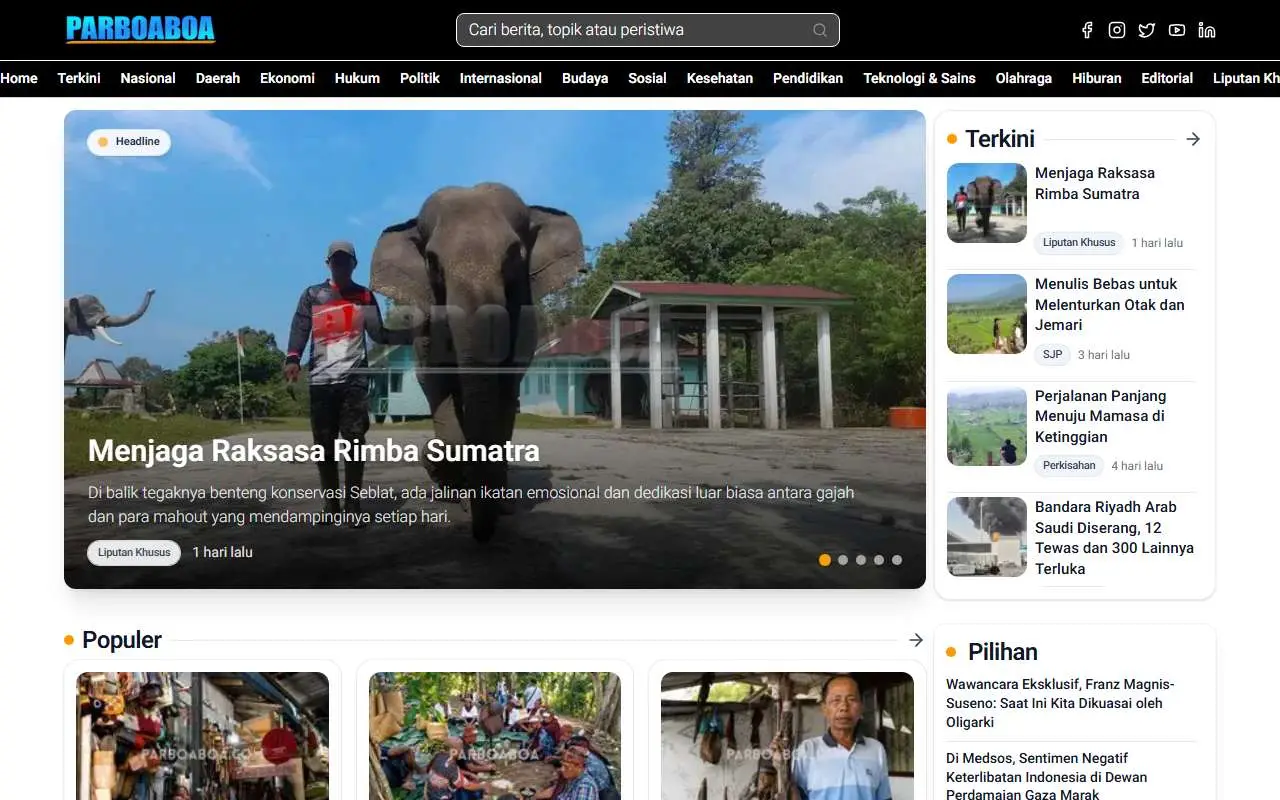Go to the Nasional menu section

148,78
